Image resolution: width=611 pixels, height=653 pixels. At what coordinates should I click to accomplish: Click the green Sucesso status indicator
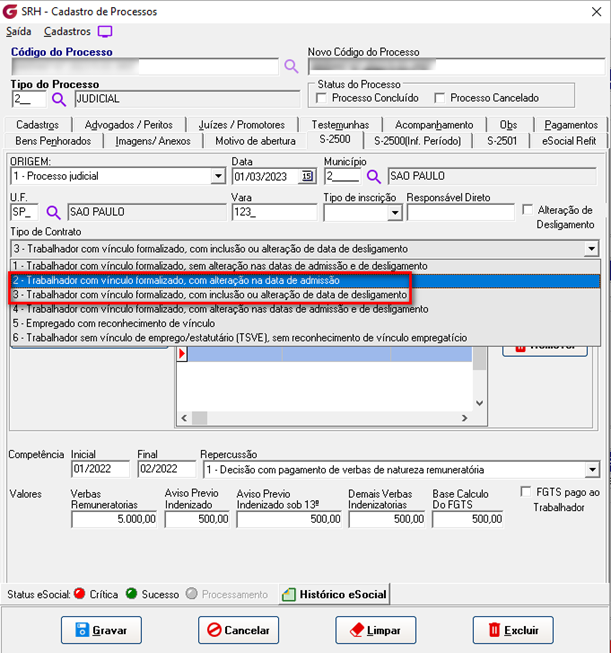pyautogui.click(x=132, y=594)
